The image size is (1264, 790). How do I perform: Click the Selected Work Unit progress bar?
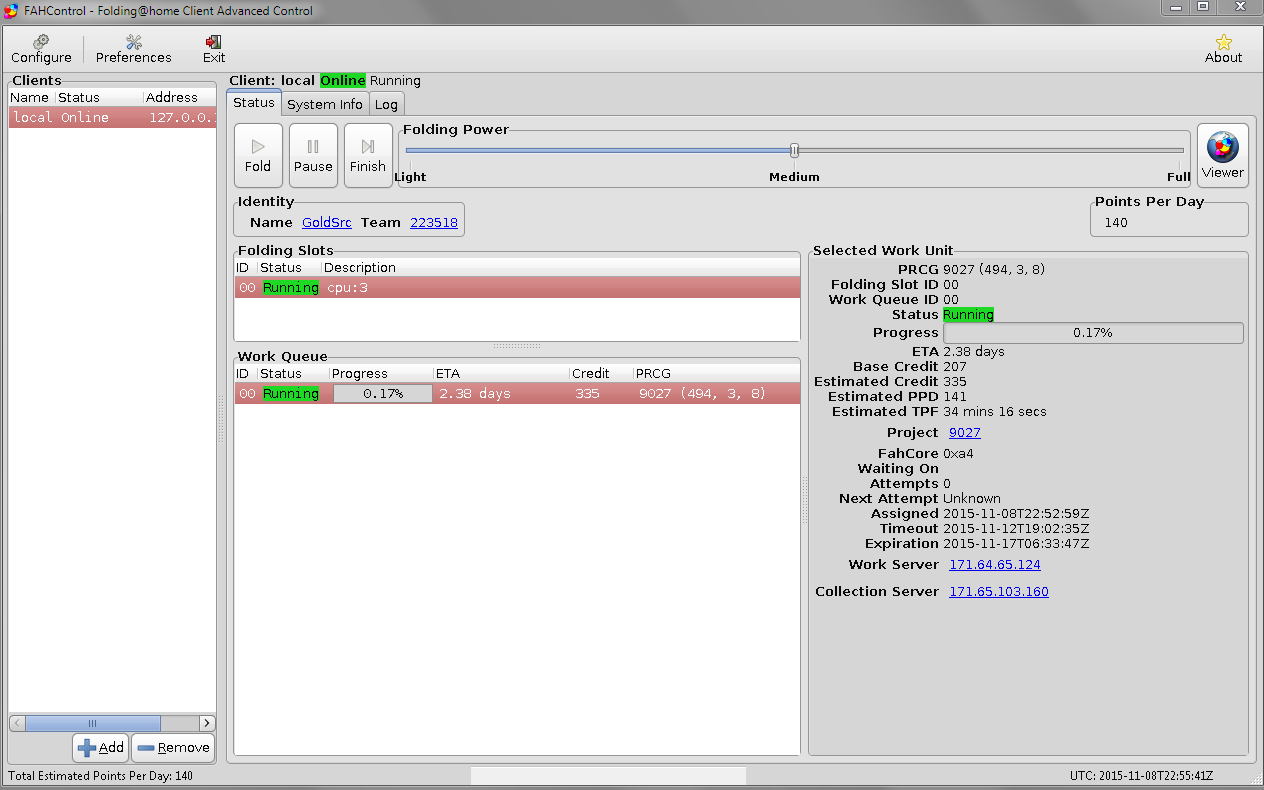(1093, 333)
